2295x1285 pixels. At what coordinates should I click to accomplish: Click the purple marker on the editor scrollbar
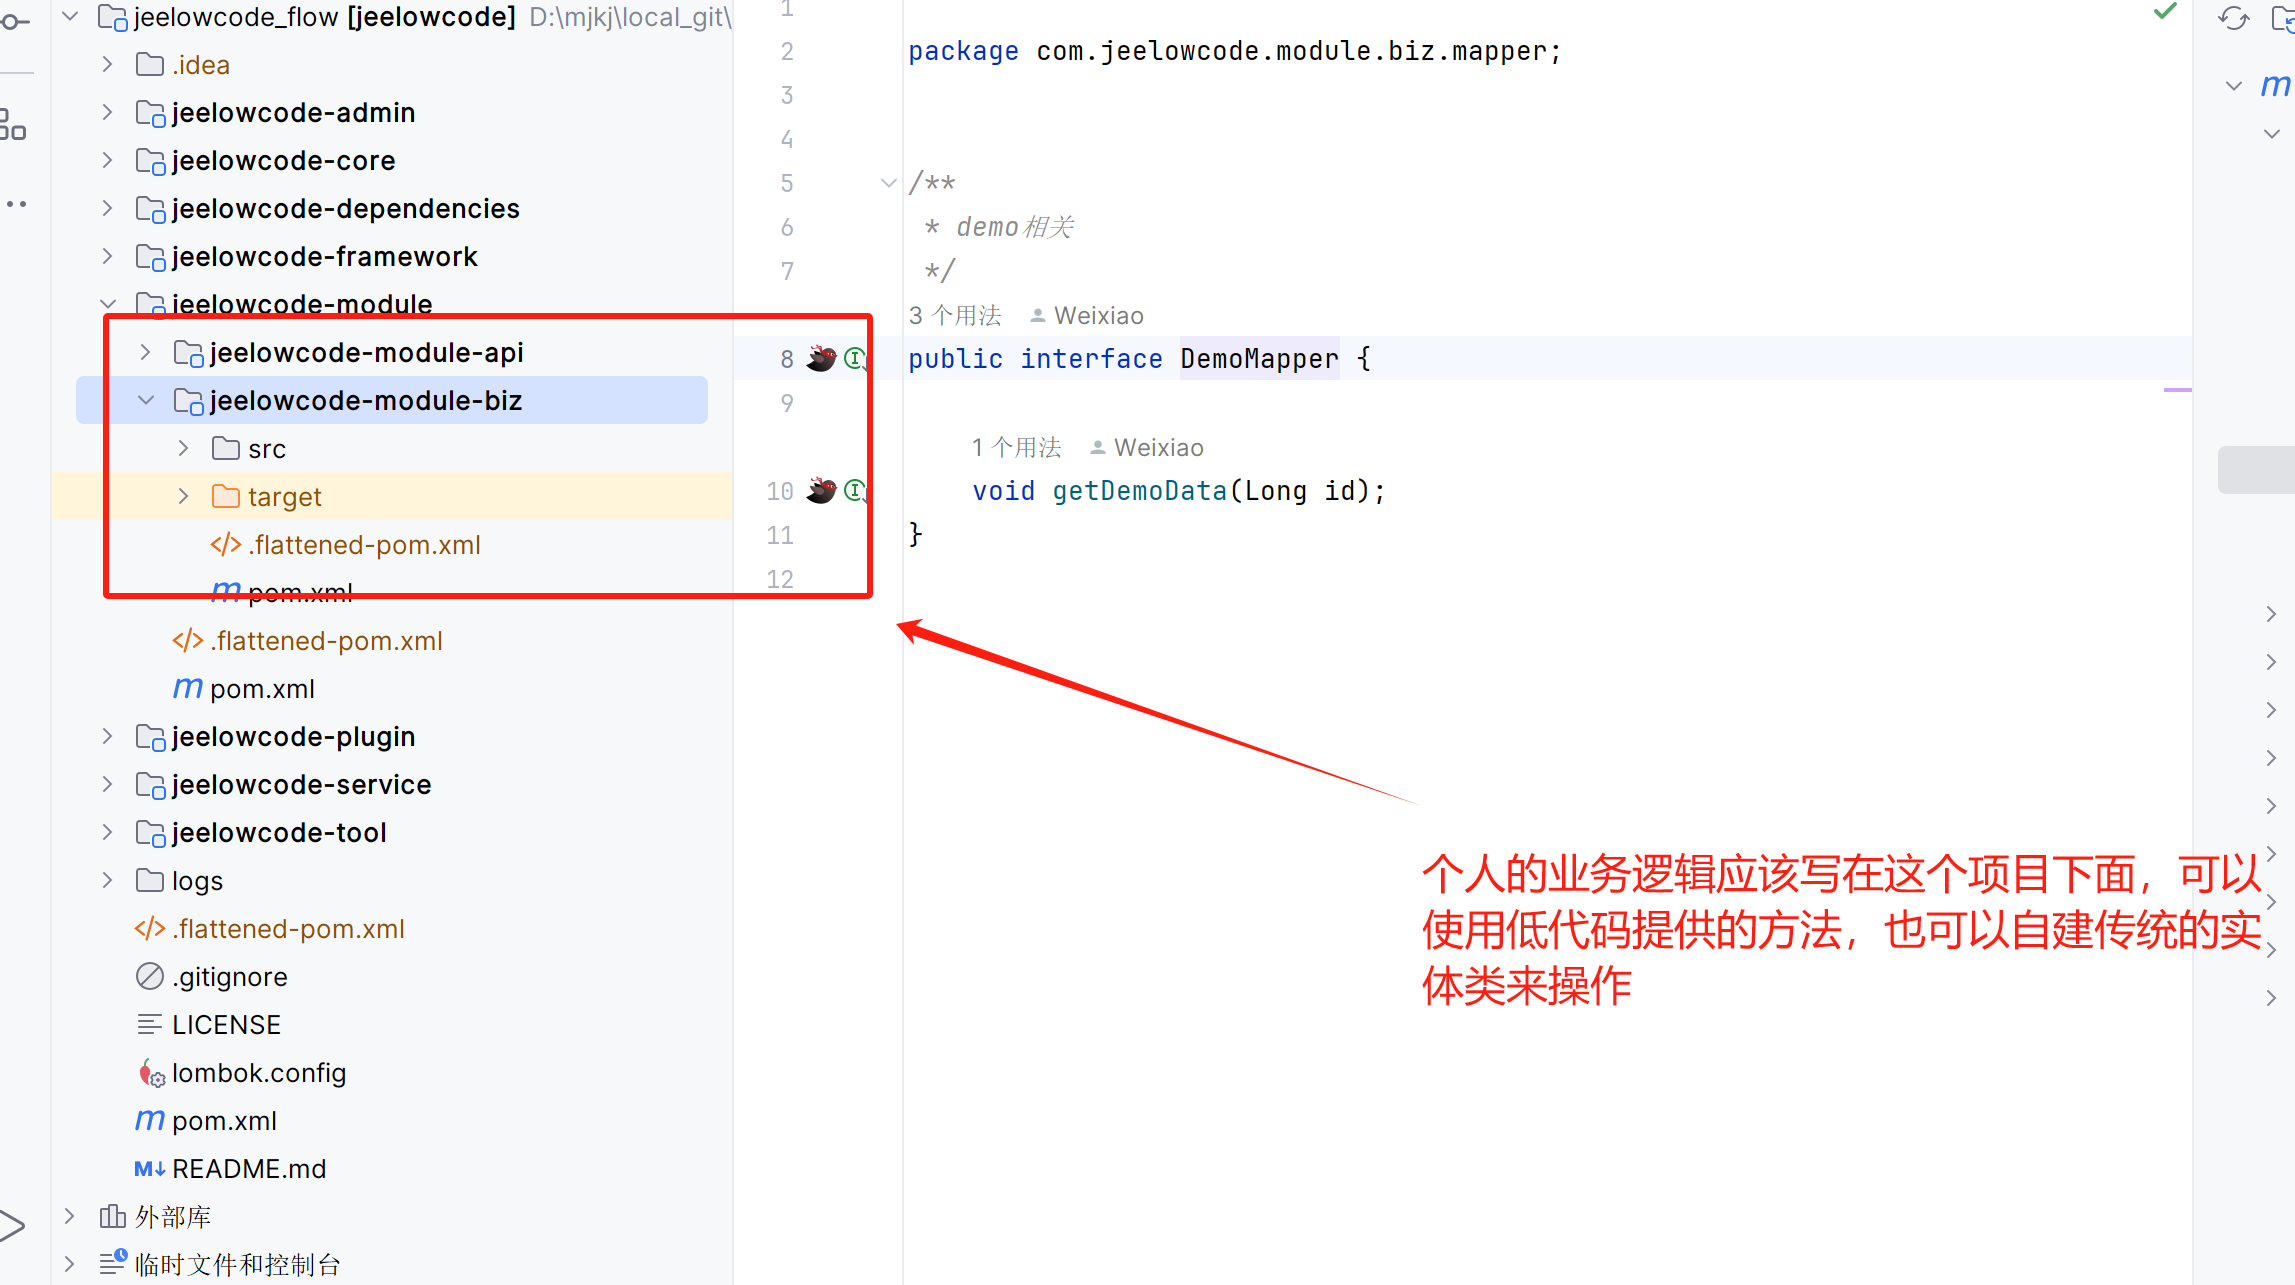point(2177,389)
